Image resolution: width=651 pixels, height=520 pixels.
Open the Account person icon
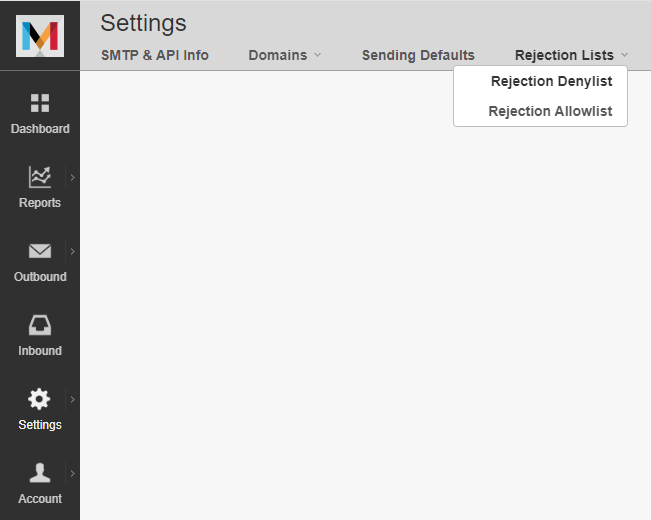(x=40, y=473)
